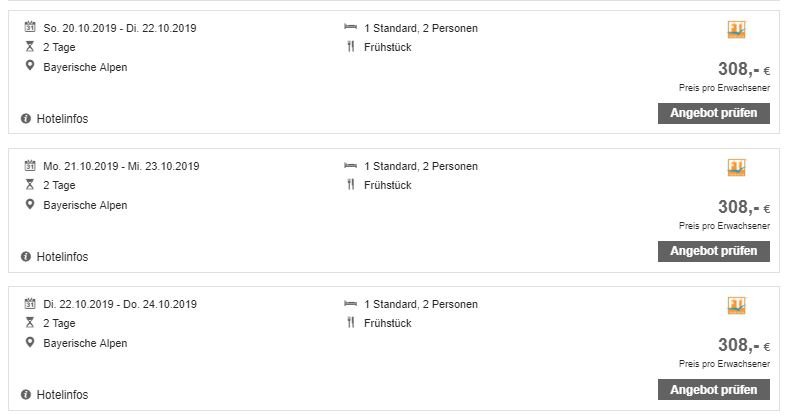Image resolution: width=785 pixels, height=419 pixels.
Task: Open Hotelinfos for the 21.10.2019 offer
Action: tap(62, 257)
